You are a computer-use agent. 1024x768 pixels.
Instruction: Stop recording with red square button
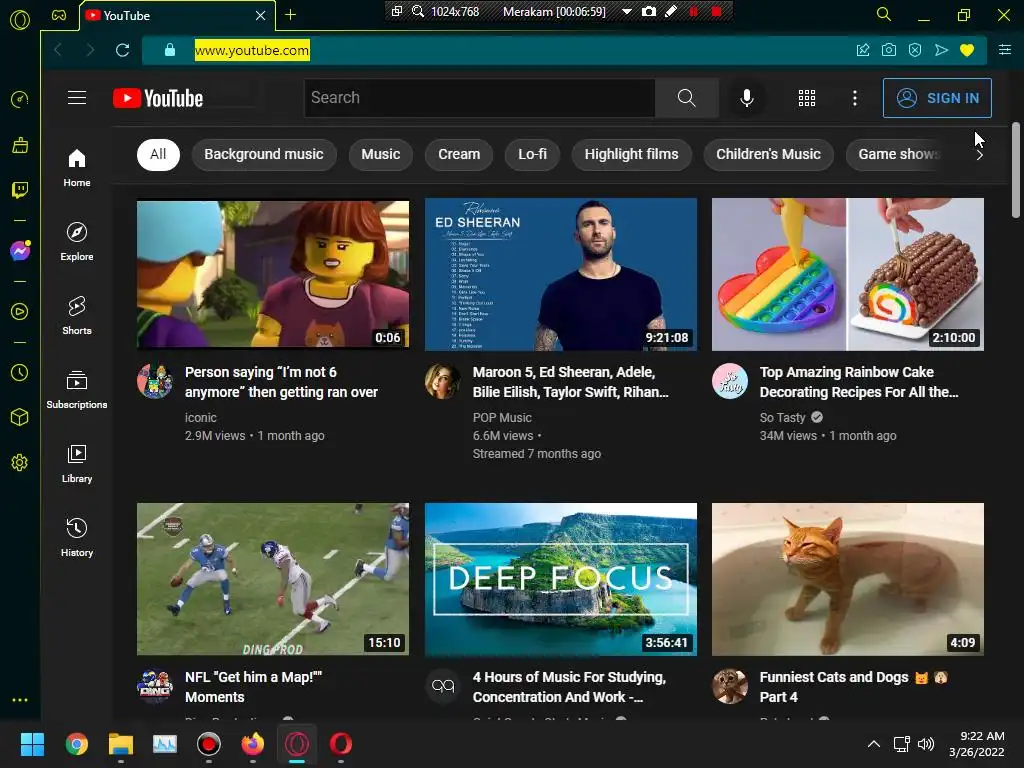[716, 11]
